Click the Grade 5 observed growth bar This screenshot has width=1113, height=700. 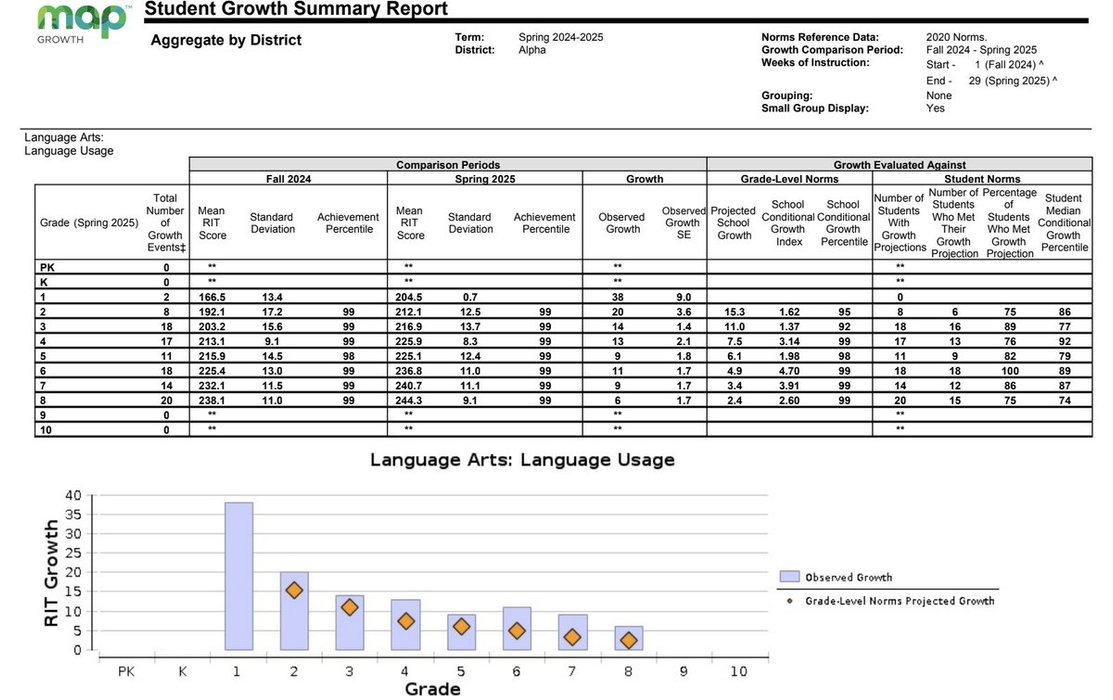click(x=461, y=633)
